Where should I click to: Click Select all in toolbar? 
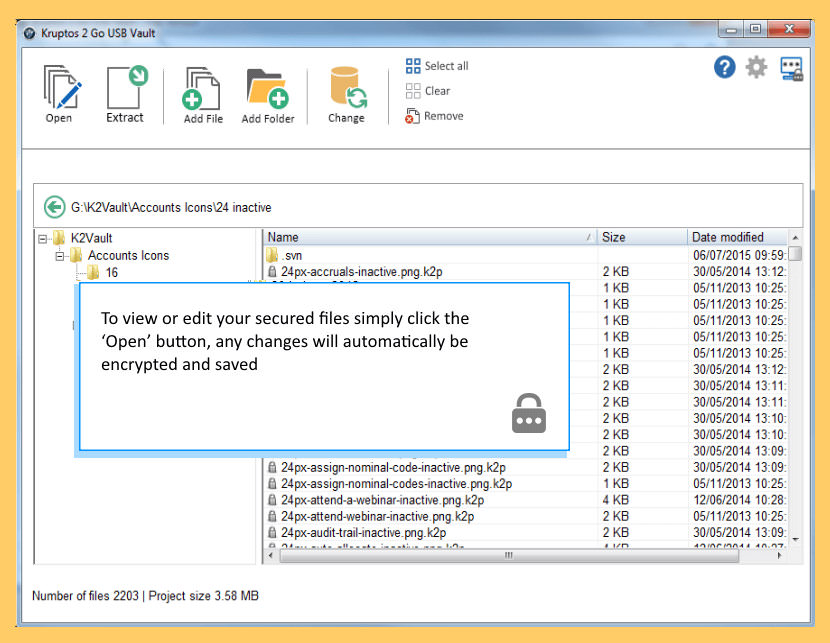tap(437, 66)
